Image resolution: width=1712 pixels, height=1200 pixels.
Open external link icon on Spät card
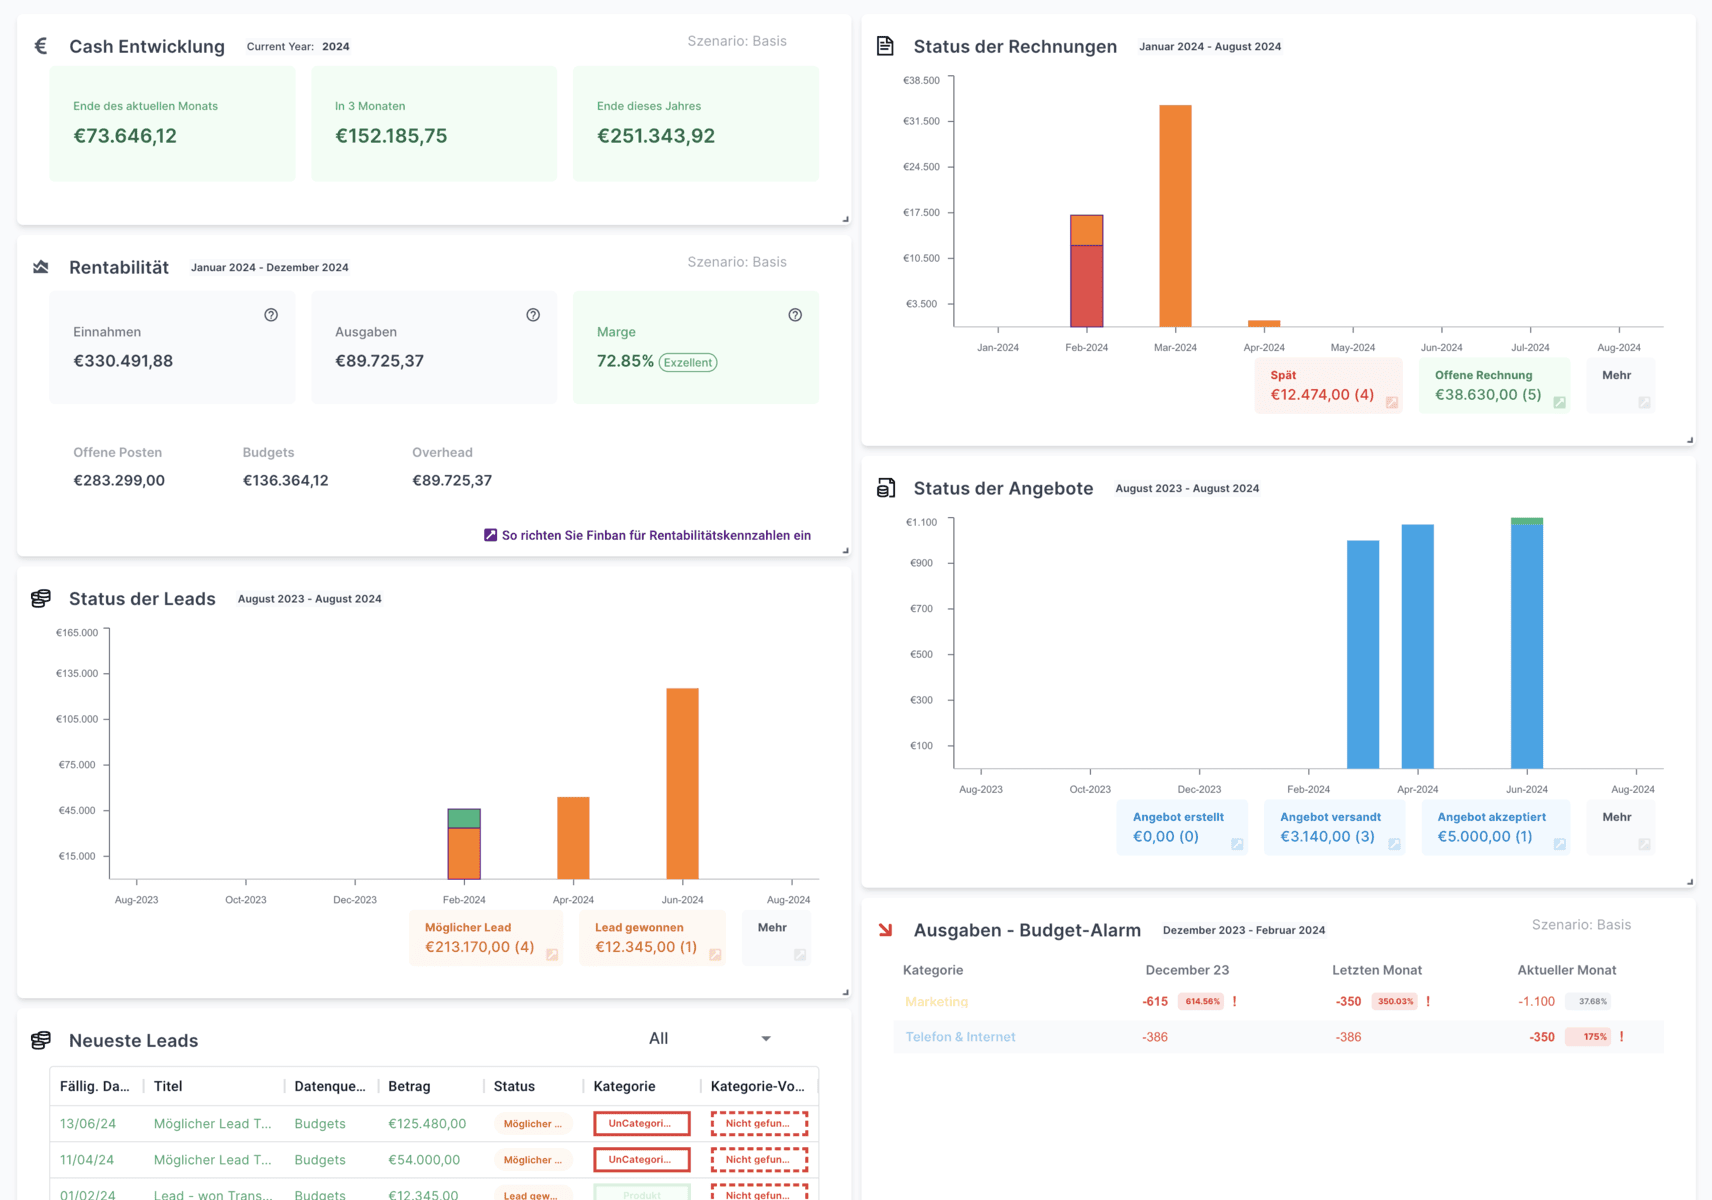1392,403
